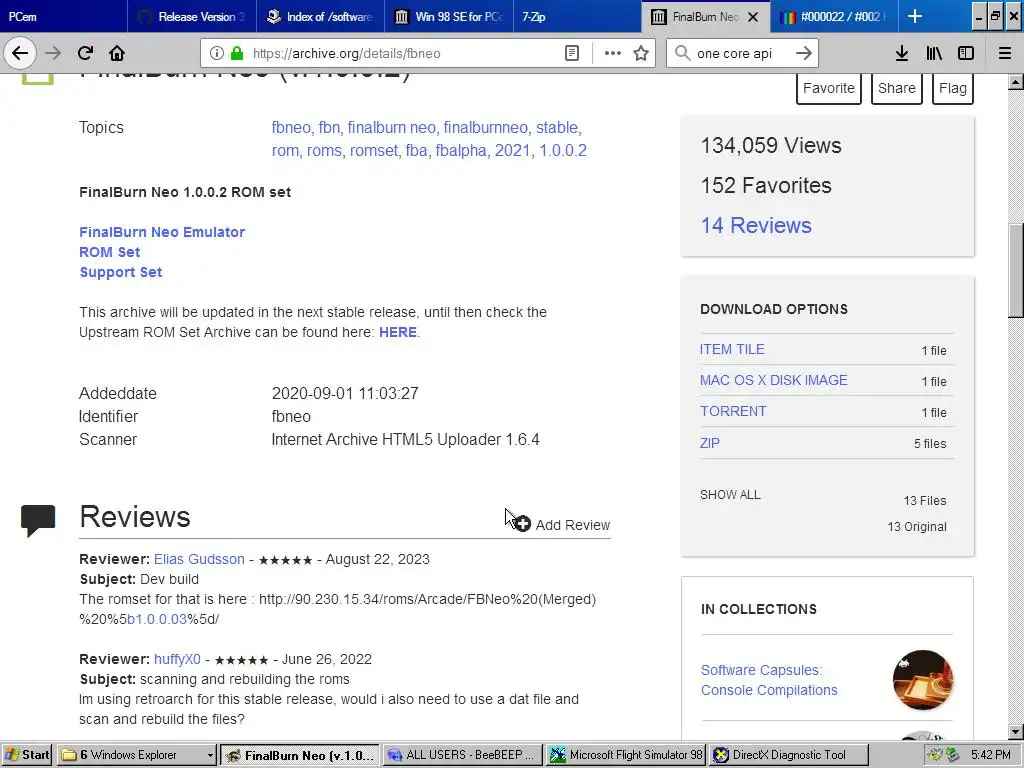Image resolution: width=1024 pixels, height=768 pixels.
Task: Open reviewer huffyX0 profile
Action: click(x=177, y=659)
